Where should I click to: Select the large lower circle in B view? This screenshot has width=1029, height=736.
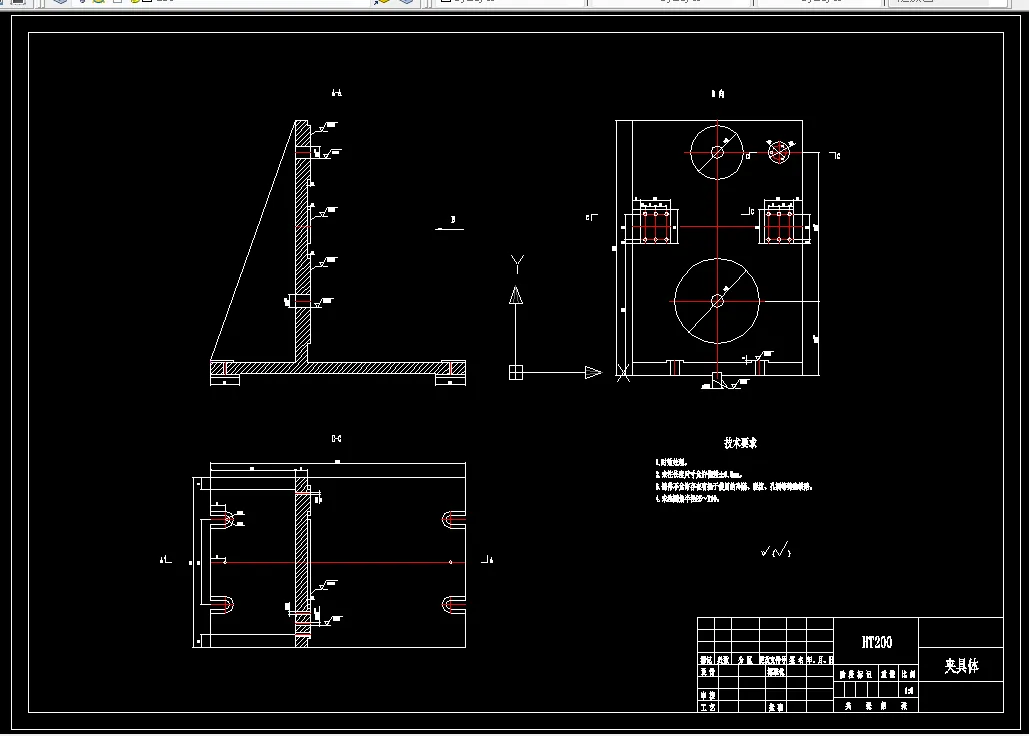(717, 301)
